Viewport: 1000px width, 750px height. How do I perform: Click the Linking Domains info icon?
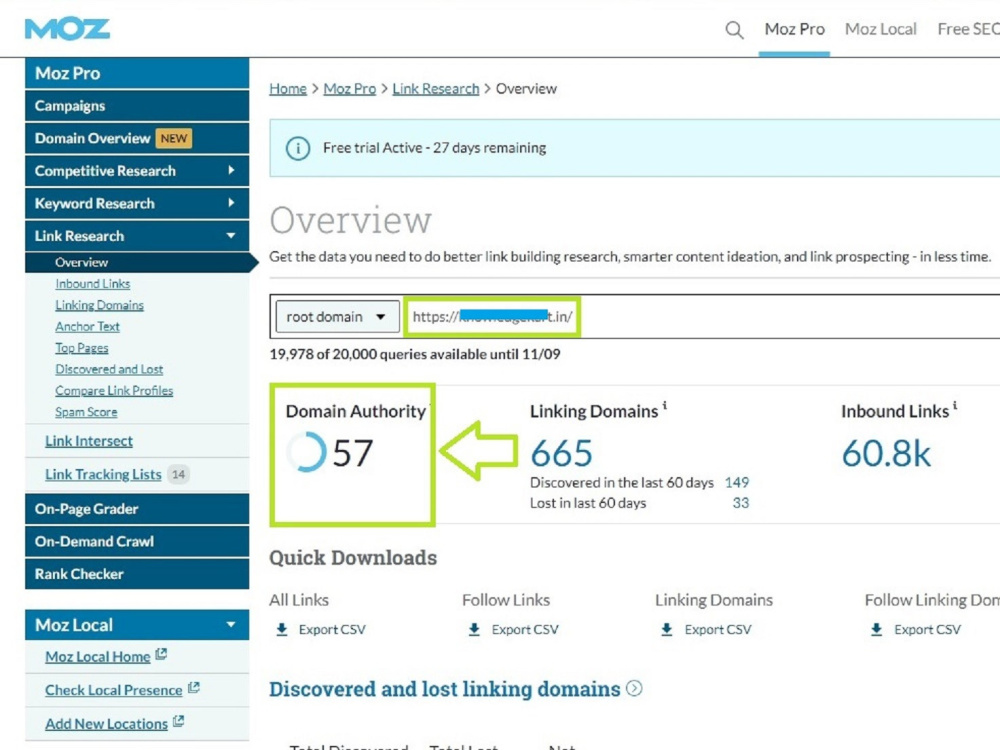(x=665, y=405)
